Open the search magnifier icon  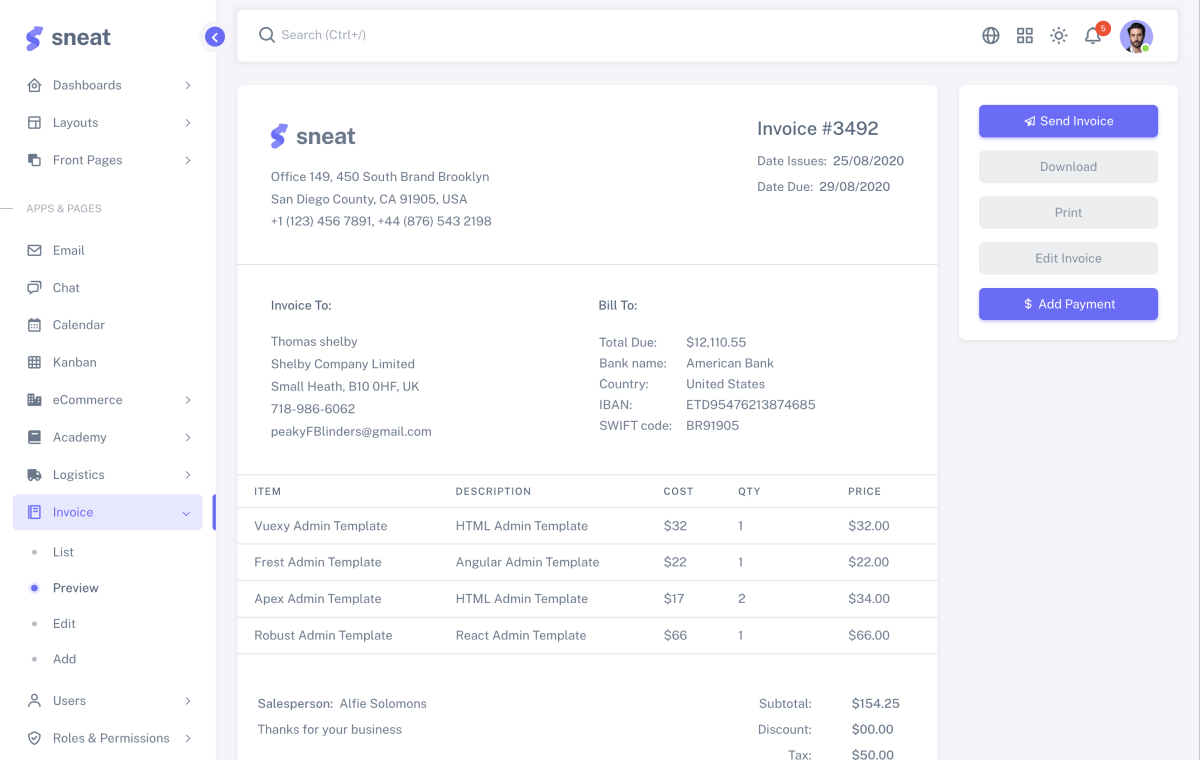(266, 34)
